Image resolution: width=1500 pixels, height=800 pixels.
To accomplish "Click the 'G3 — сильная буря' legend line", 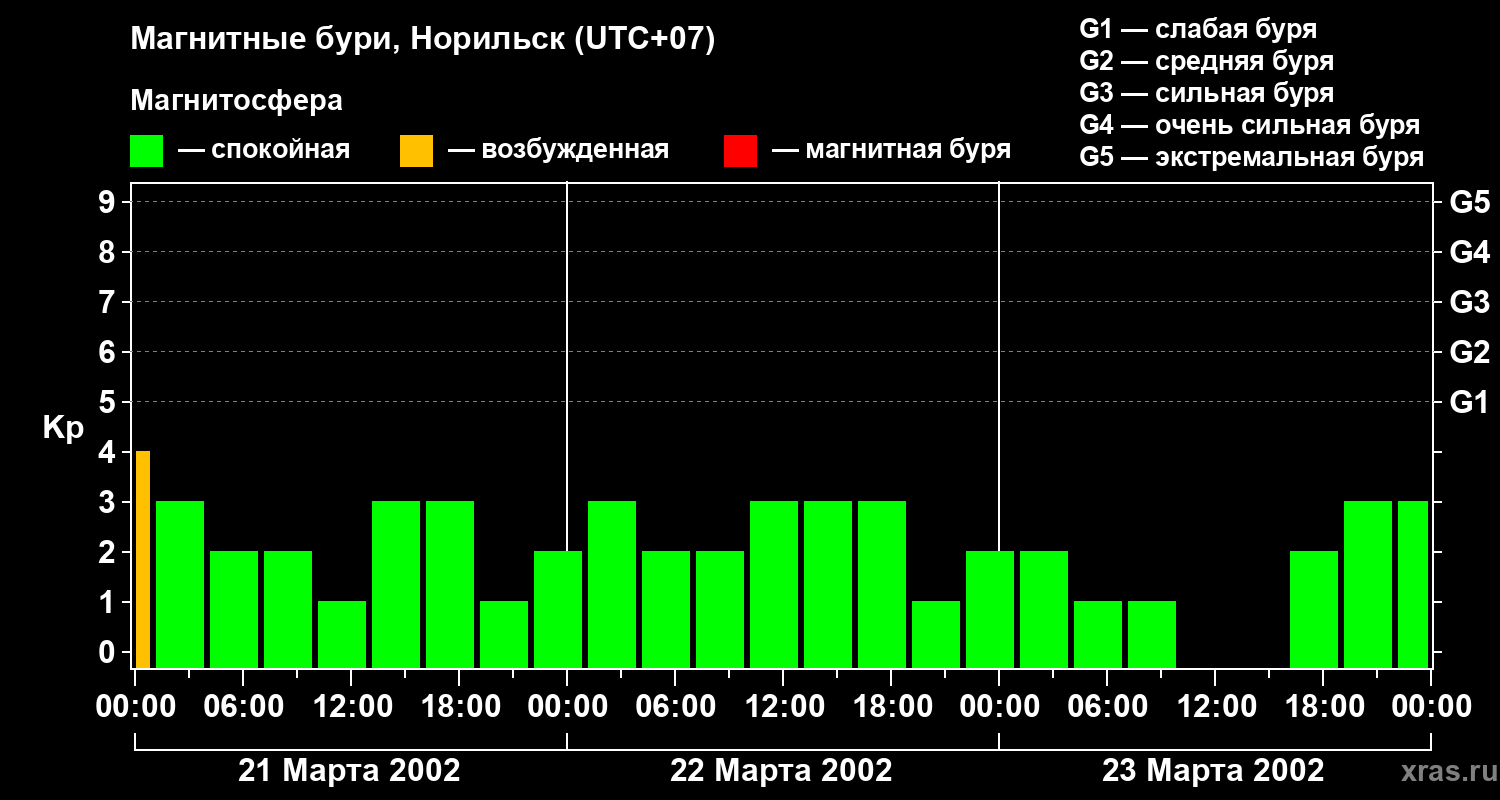I will 1207,93.
